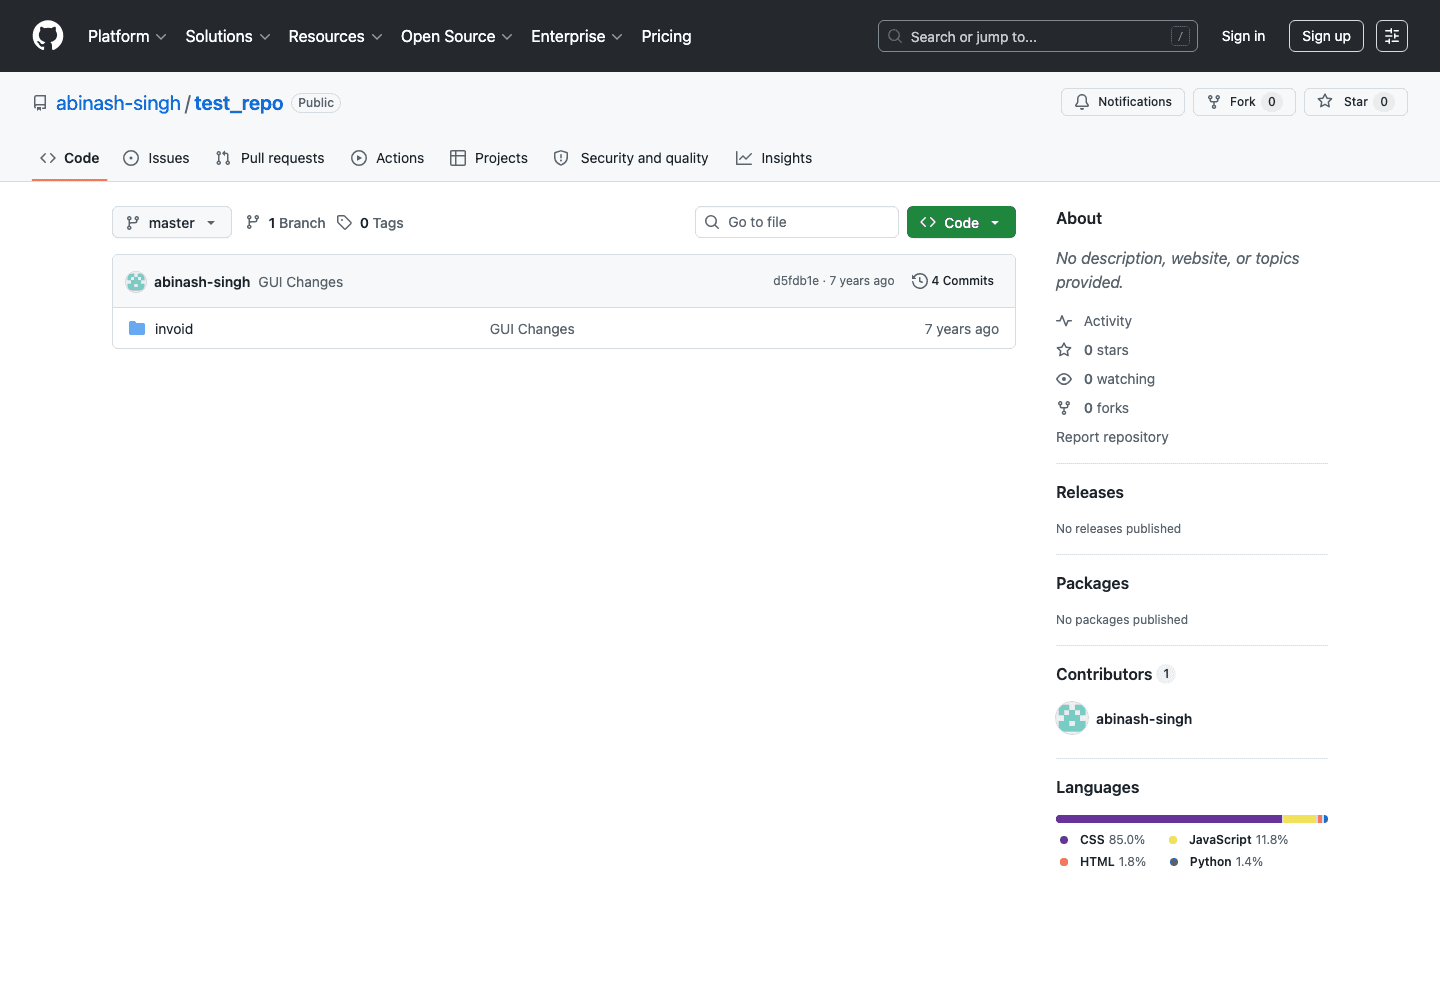Screen dimensions: 1440x1000
Task: Click the magnifier icon in Go to file
Action: click(x=712, y=222)
